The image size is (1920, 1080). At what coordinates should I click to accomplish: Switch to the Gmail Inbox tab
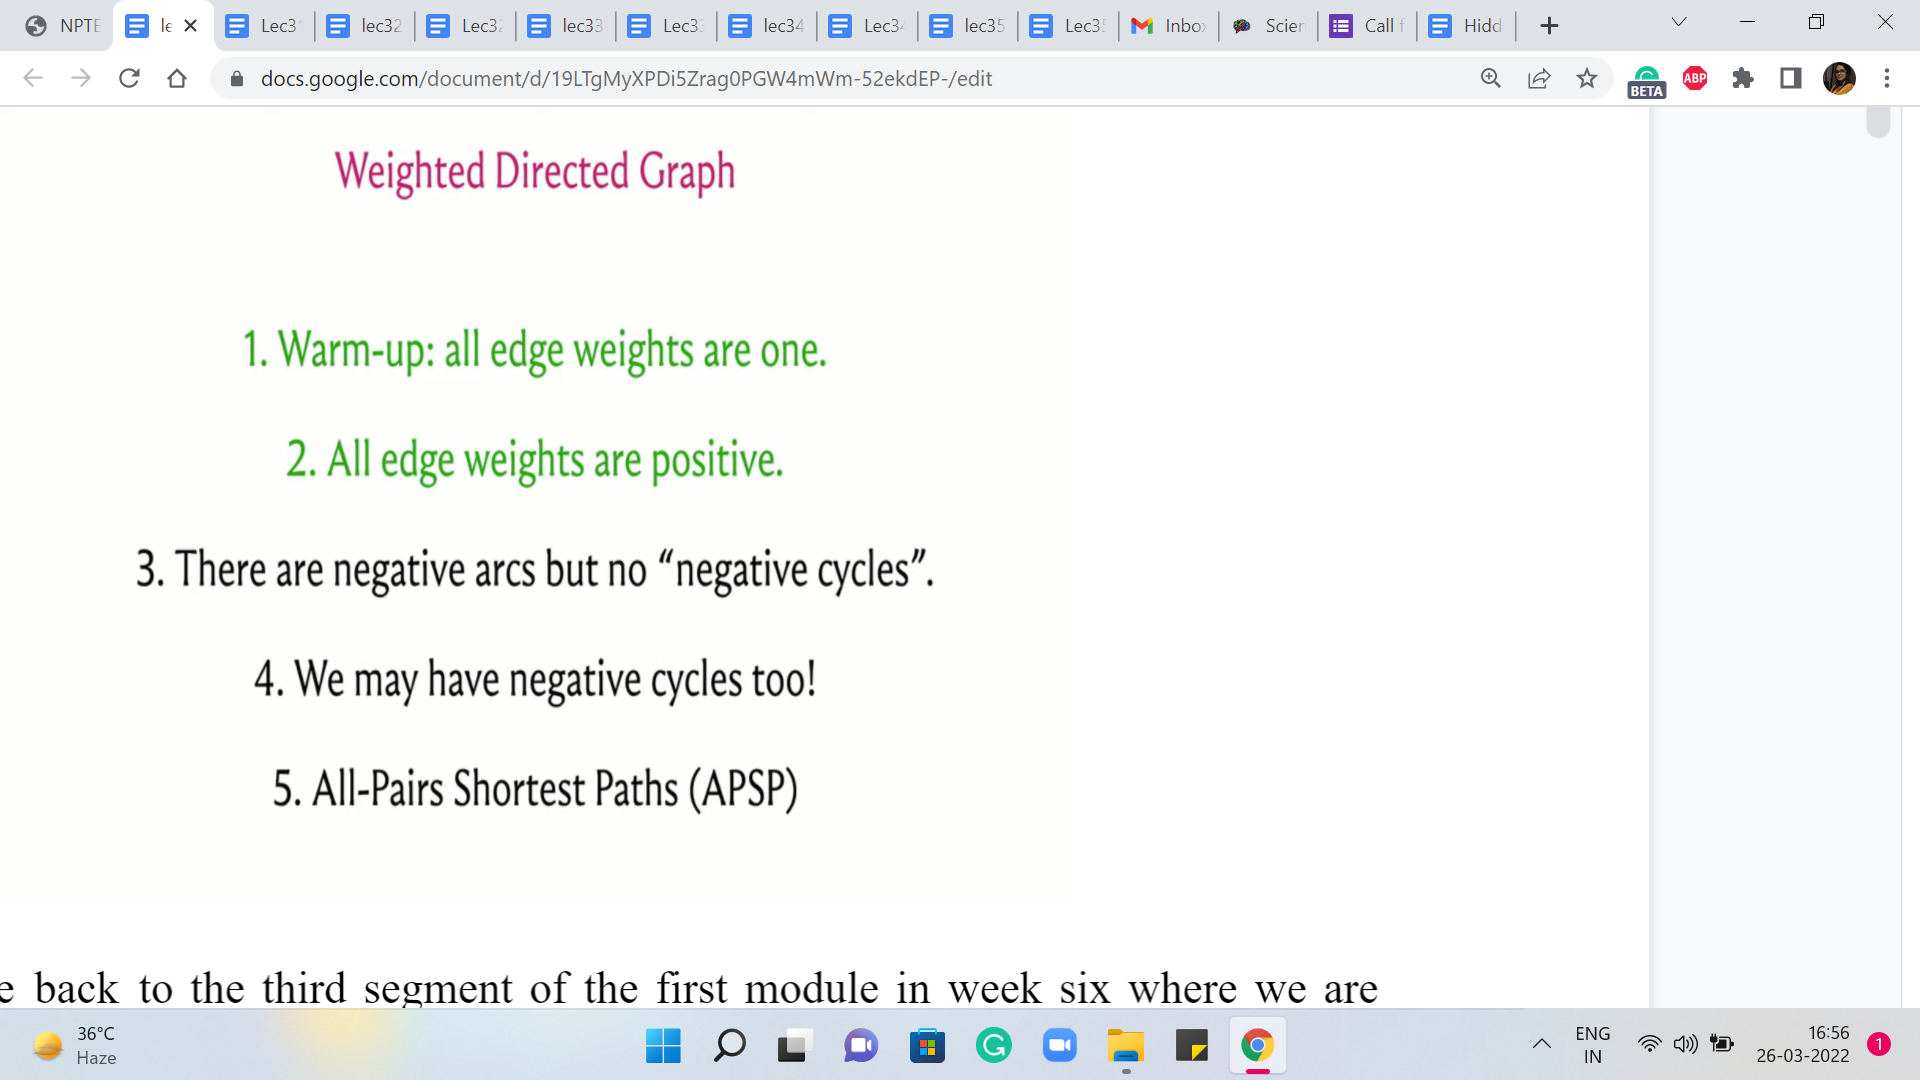1168,26
